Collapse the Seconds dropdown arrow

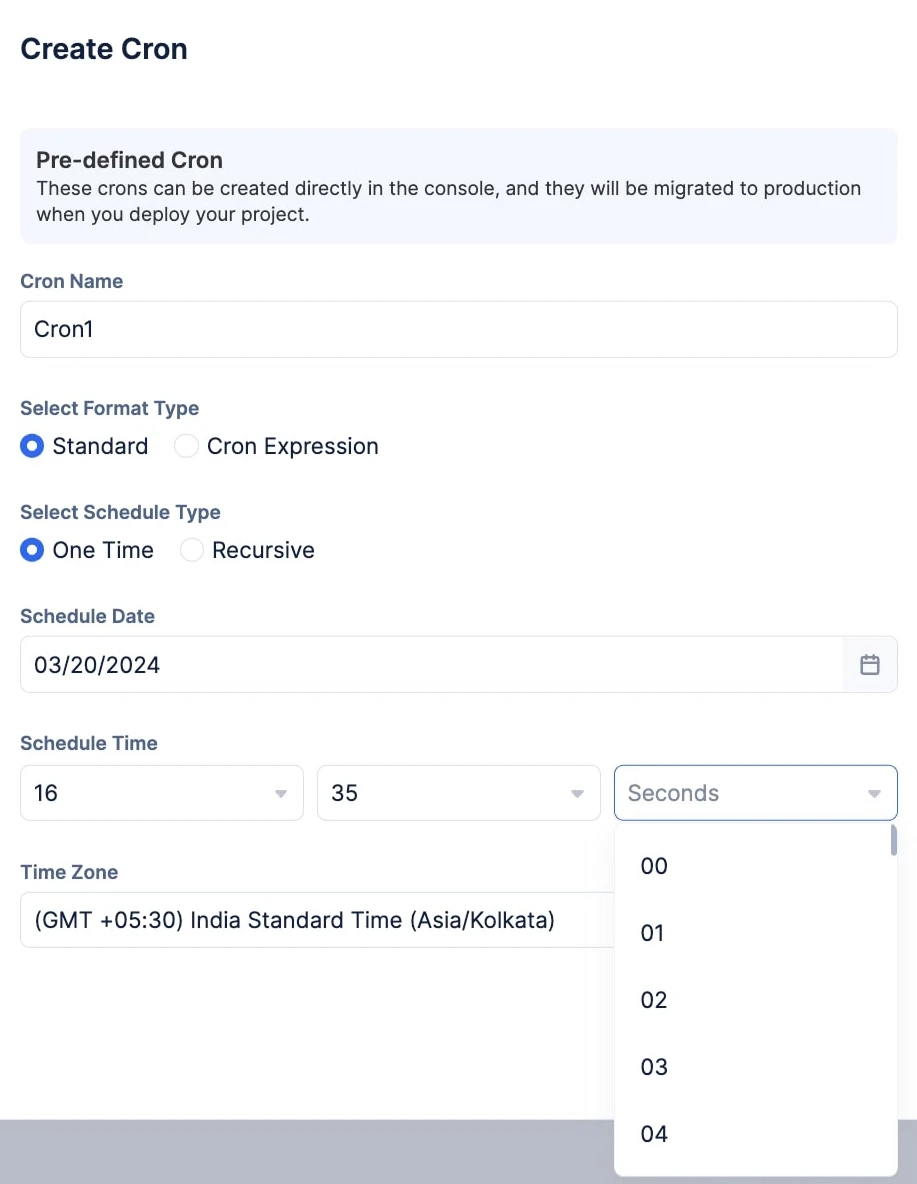point(874,794)
